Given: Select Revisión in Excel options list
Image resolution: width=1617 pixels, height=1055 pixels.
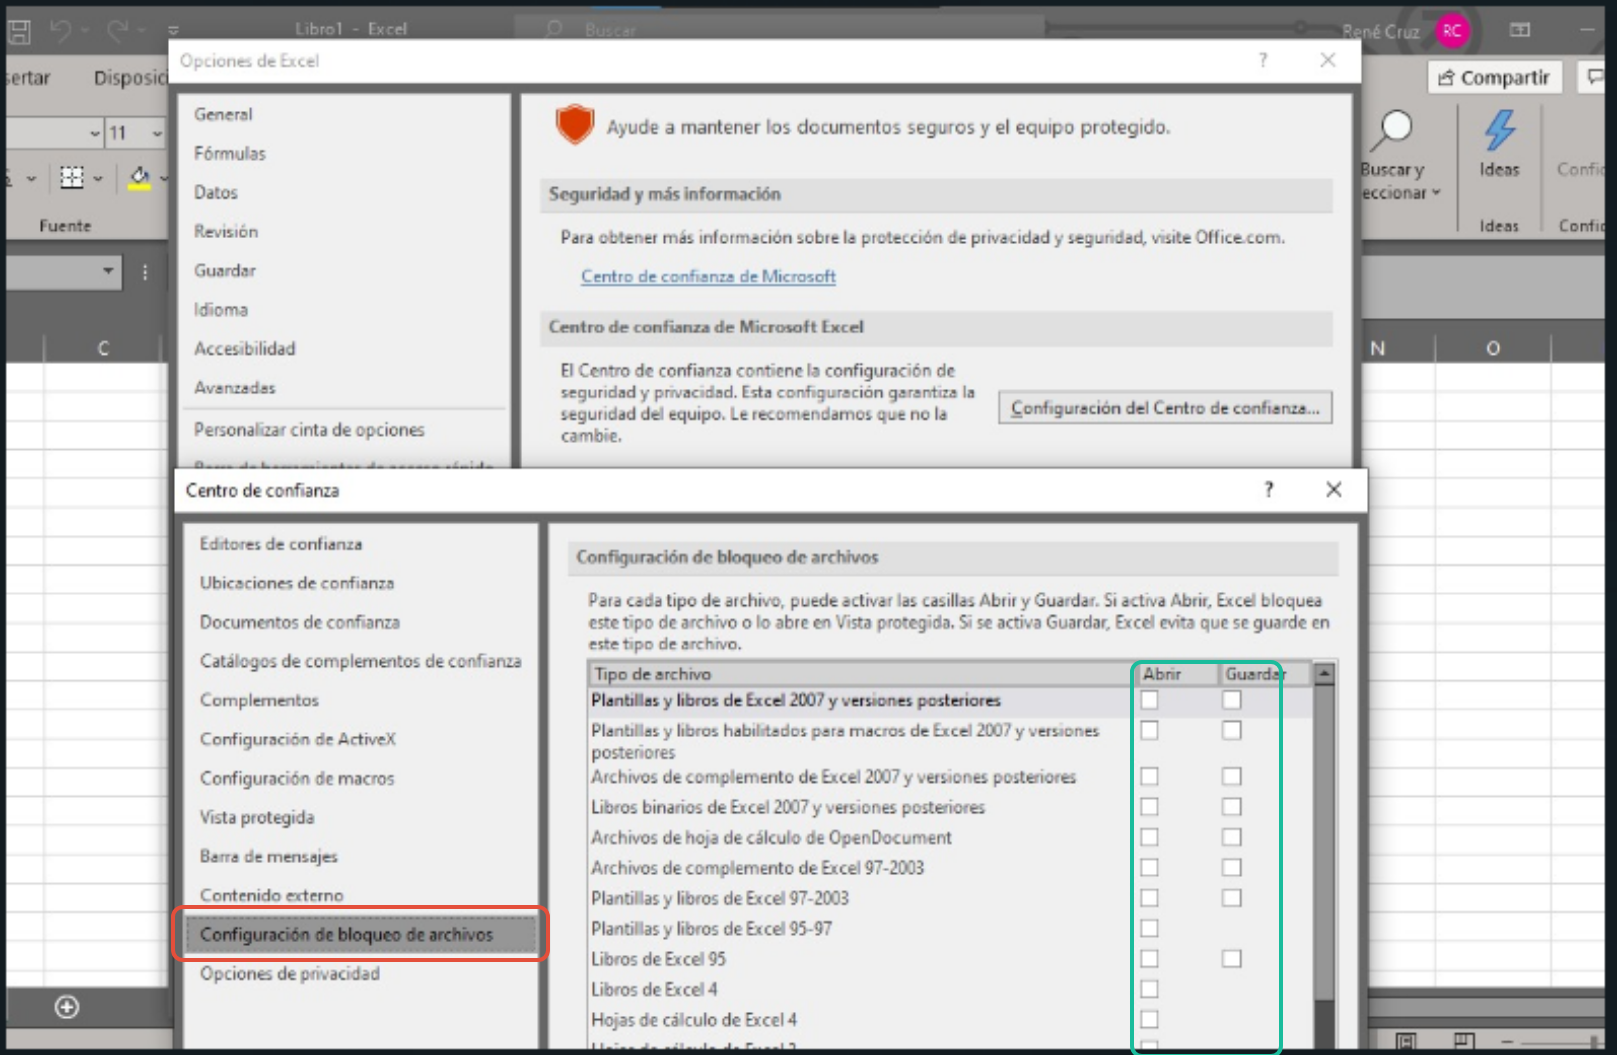Looking at the screenshot, I should point(226,231).
